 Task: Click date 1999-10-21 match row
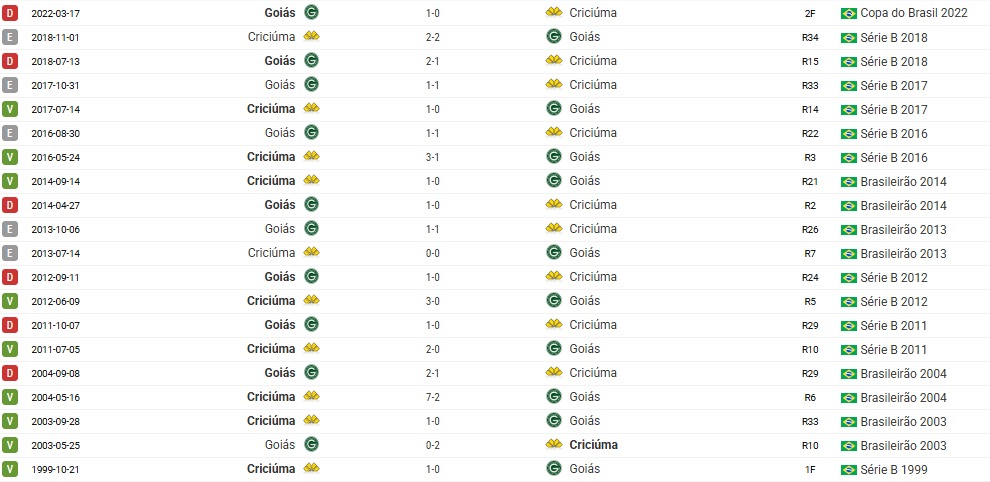[x=56, y=469]
